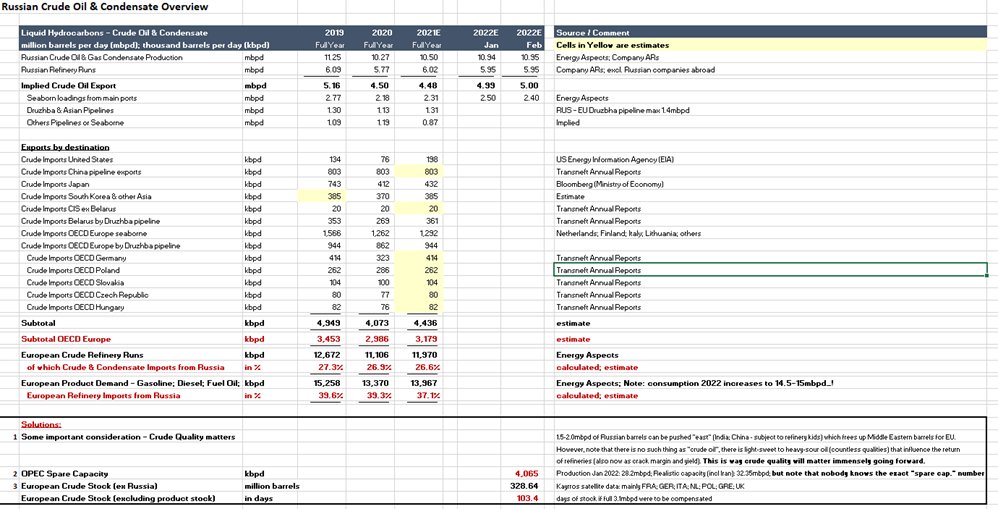Click the 4,949 Subtotal value for 2019
Viewport: 998px width, 509px height.
click(x=328, y=323)
